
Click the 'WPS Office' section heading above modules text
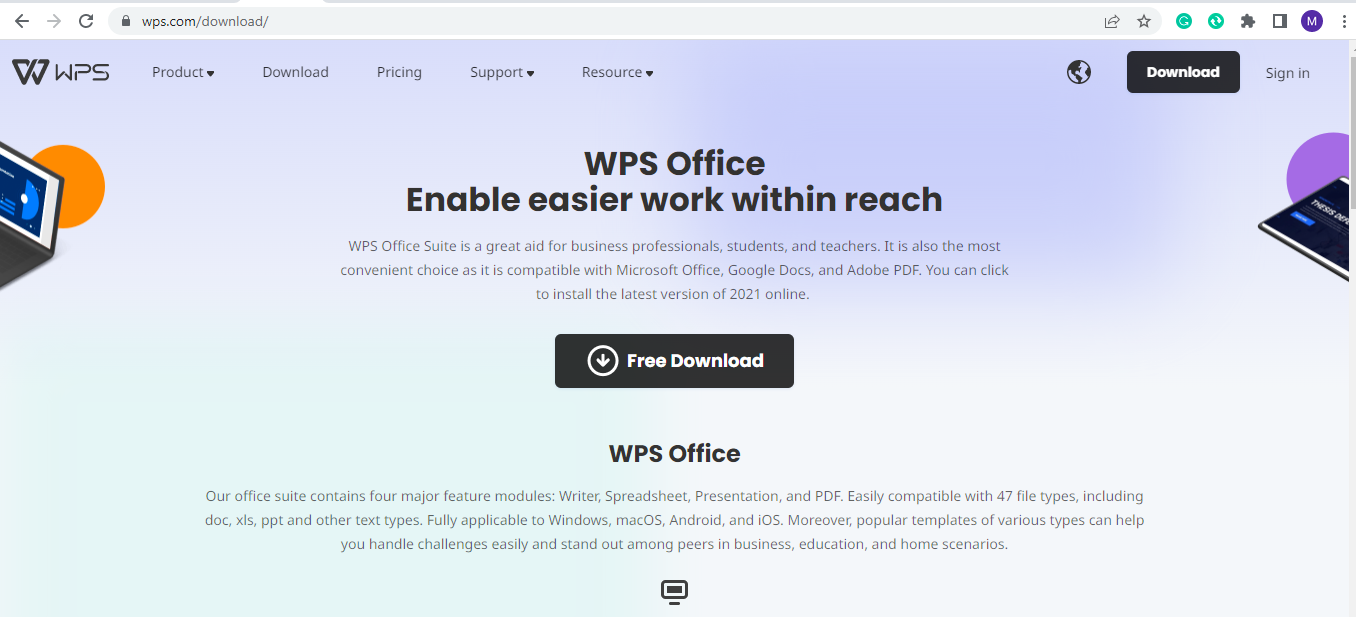click(x=675, y=453)
